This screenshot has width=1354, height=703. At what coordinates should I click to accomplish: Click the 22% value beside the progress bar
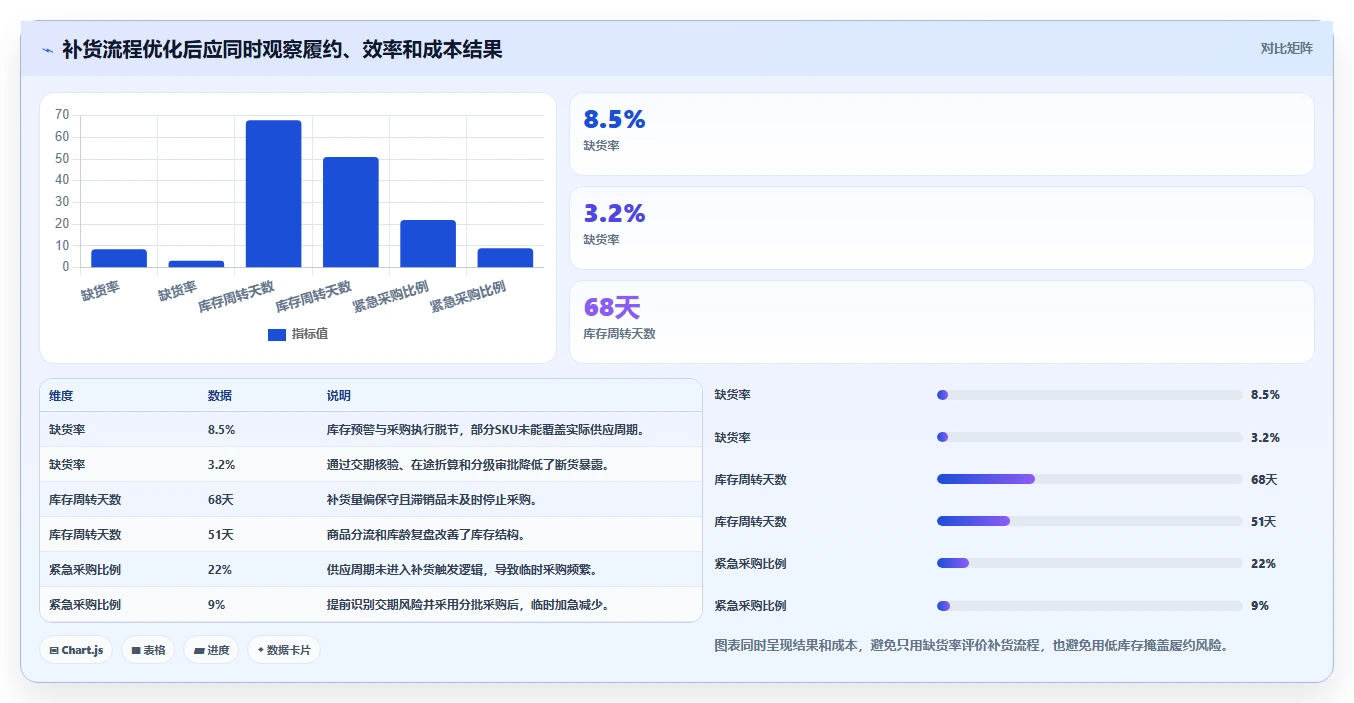(1263, 564)
